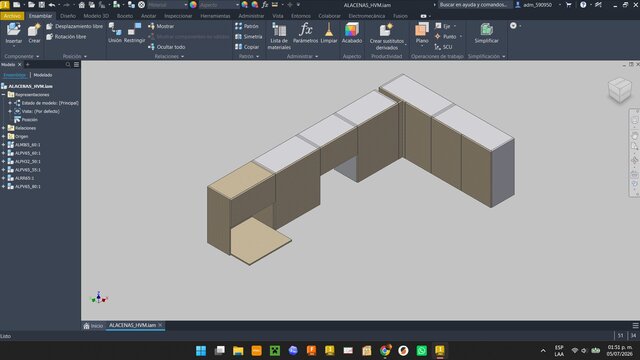Open Chrome from the taskbar
Image resolution: width=640 pixels, height=360 pixels.
(x=384, y=351)
